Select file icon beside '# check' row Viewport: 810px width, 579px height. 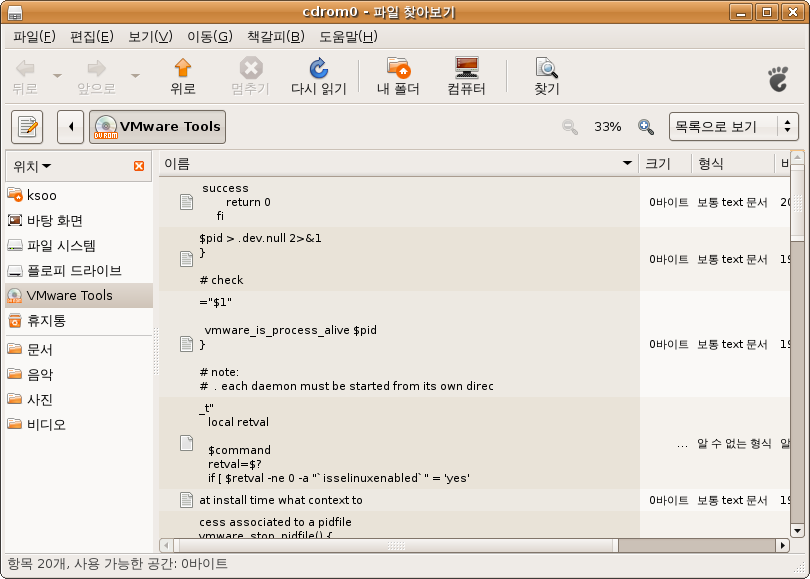coord(186,259)
